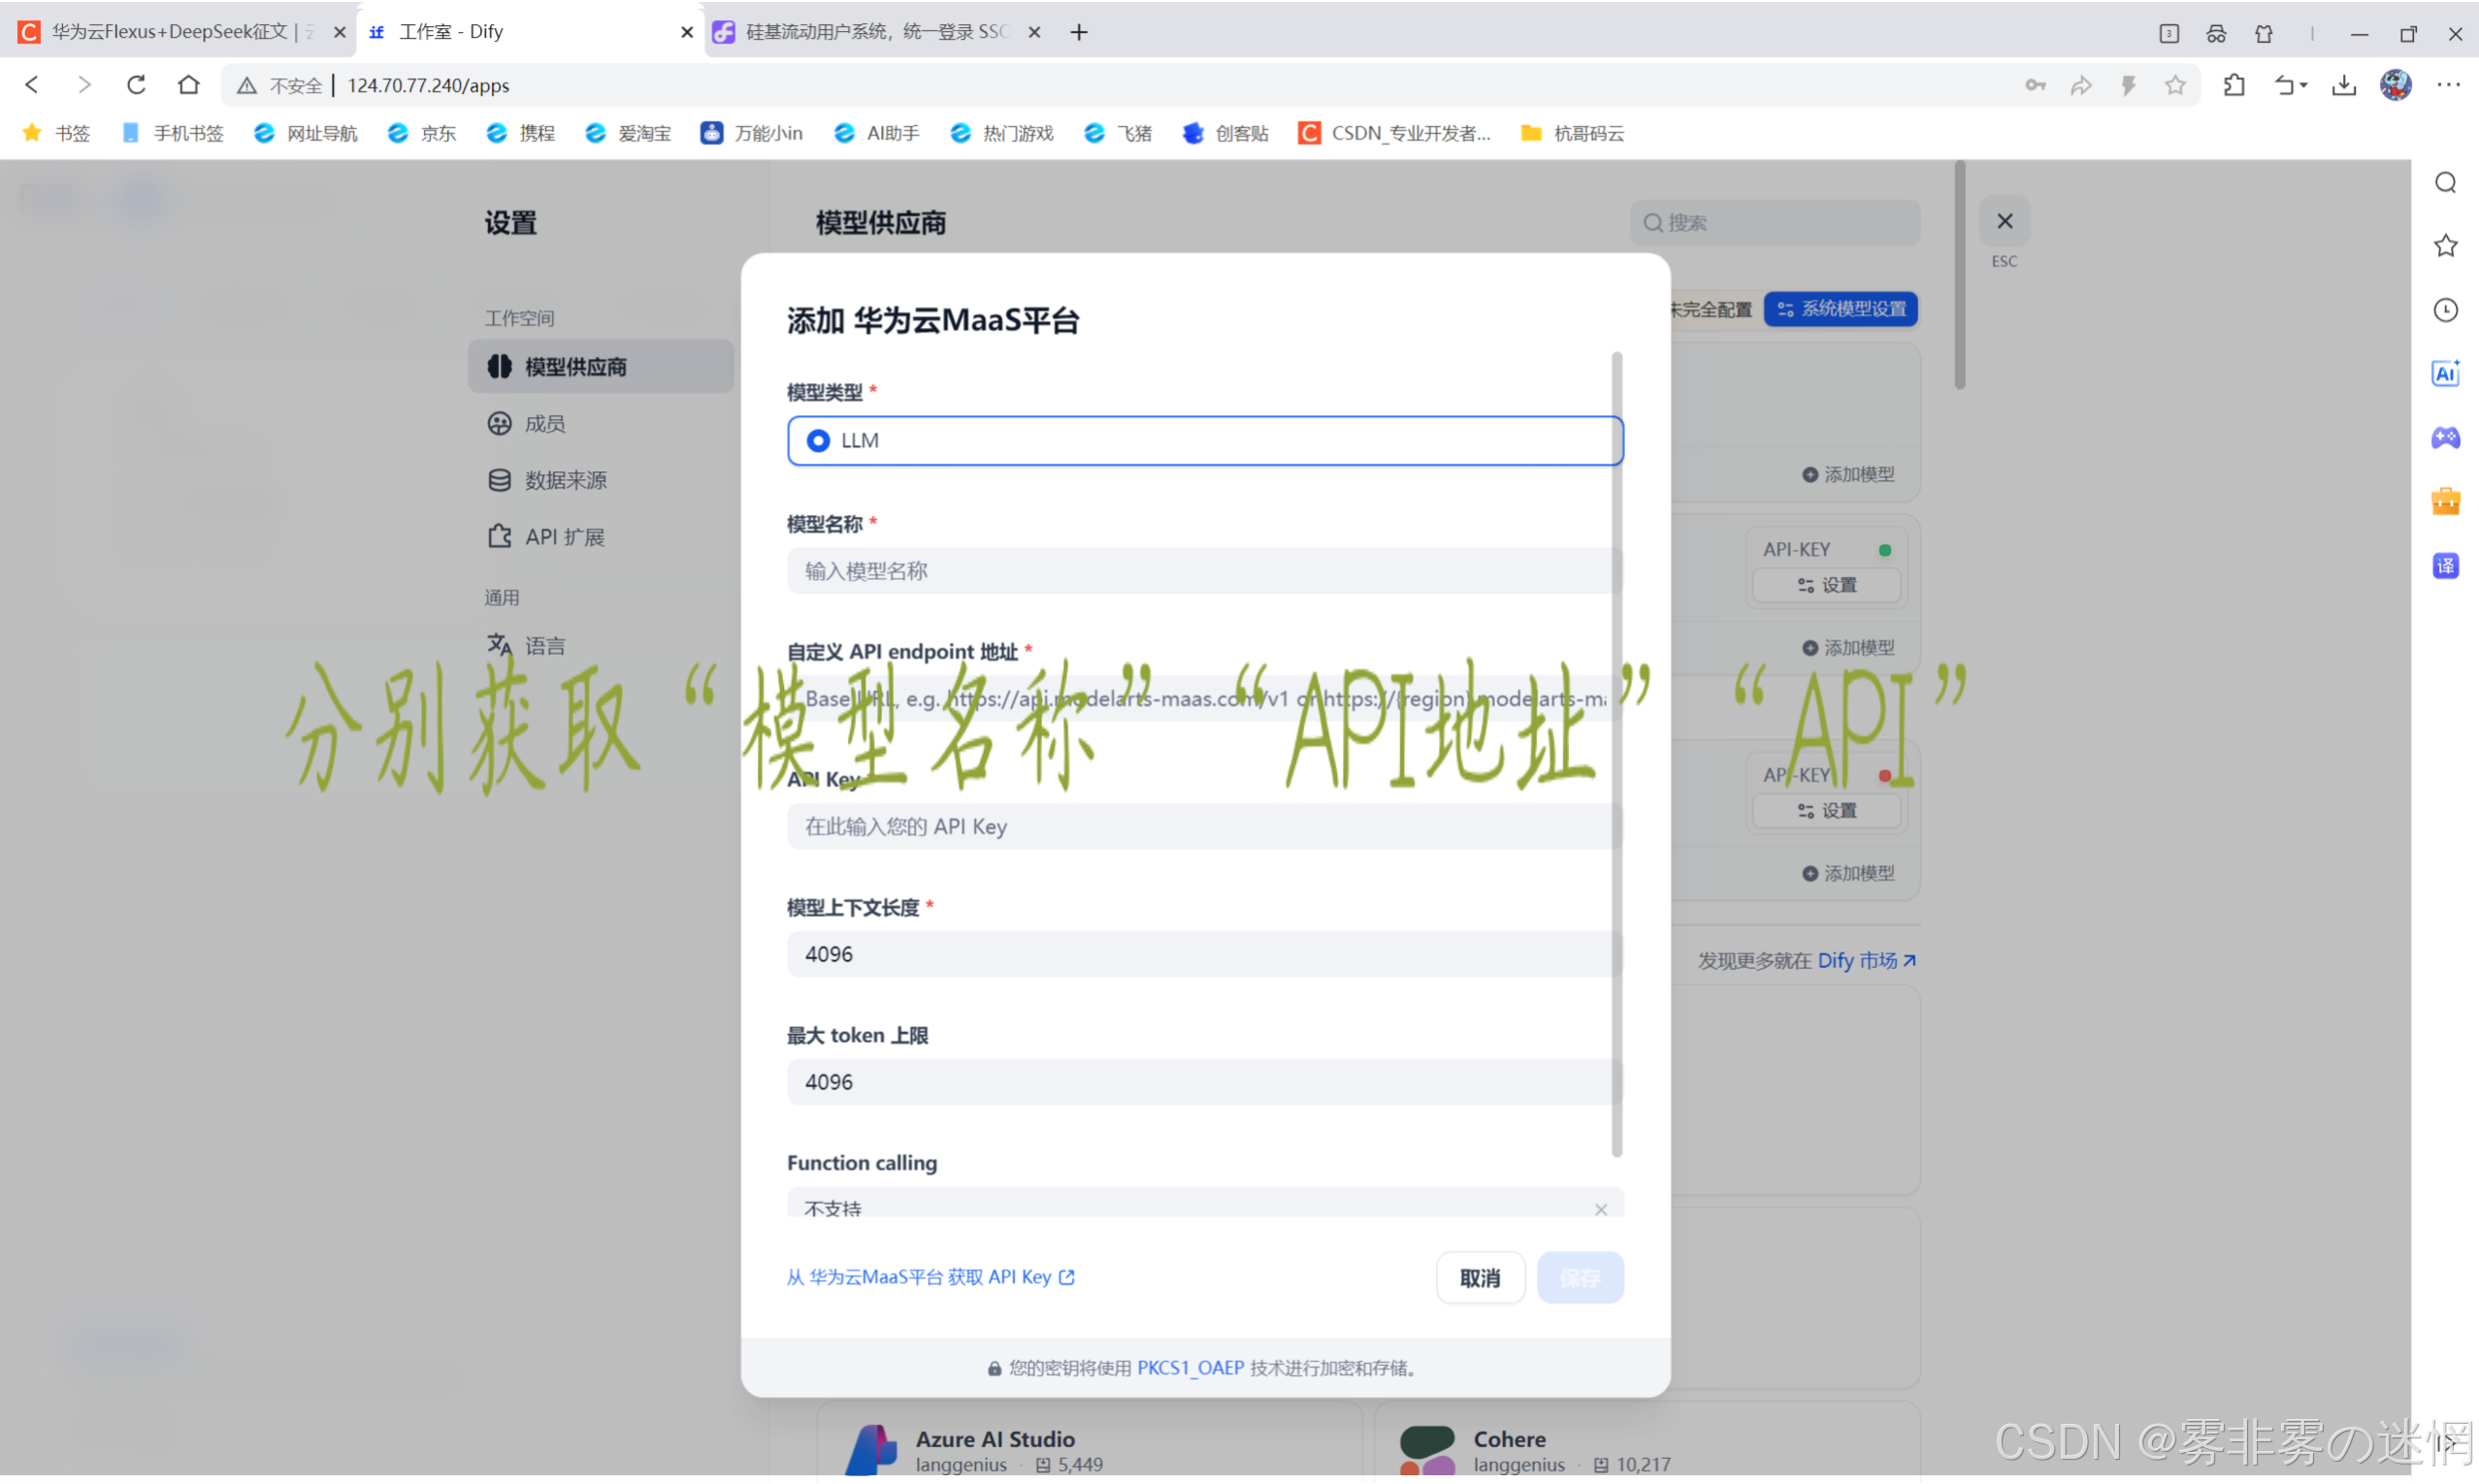This screenshot has height=1484, width=2479.
Task: Open the 杭哥码云 bookmark folder
Action: pos(1572,133)
